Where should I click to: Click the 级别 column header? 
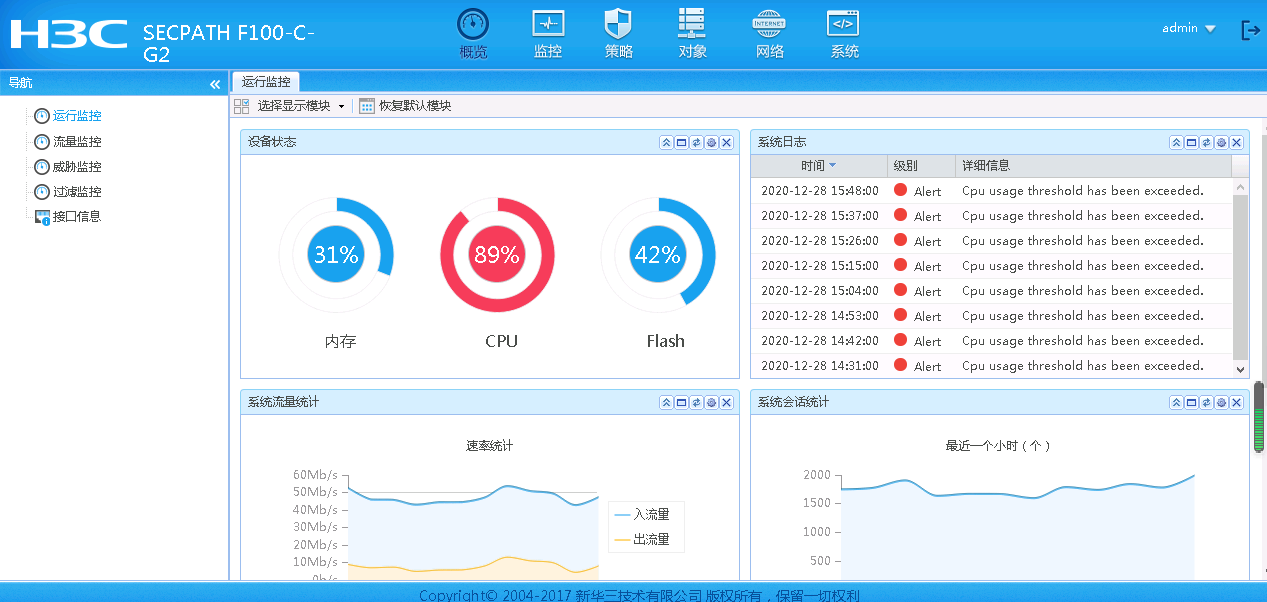click(921, 166)
